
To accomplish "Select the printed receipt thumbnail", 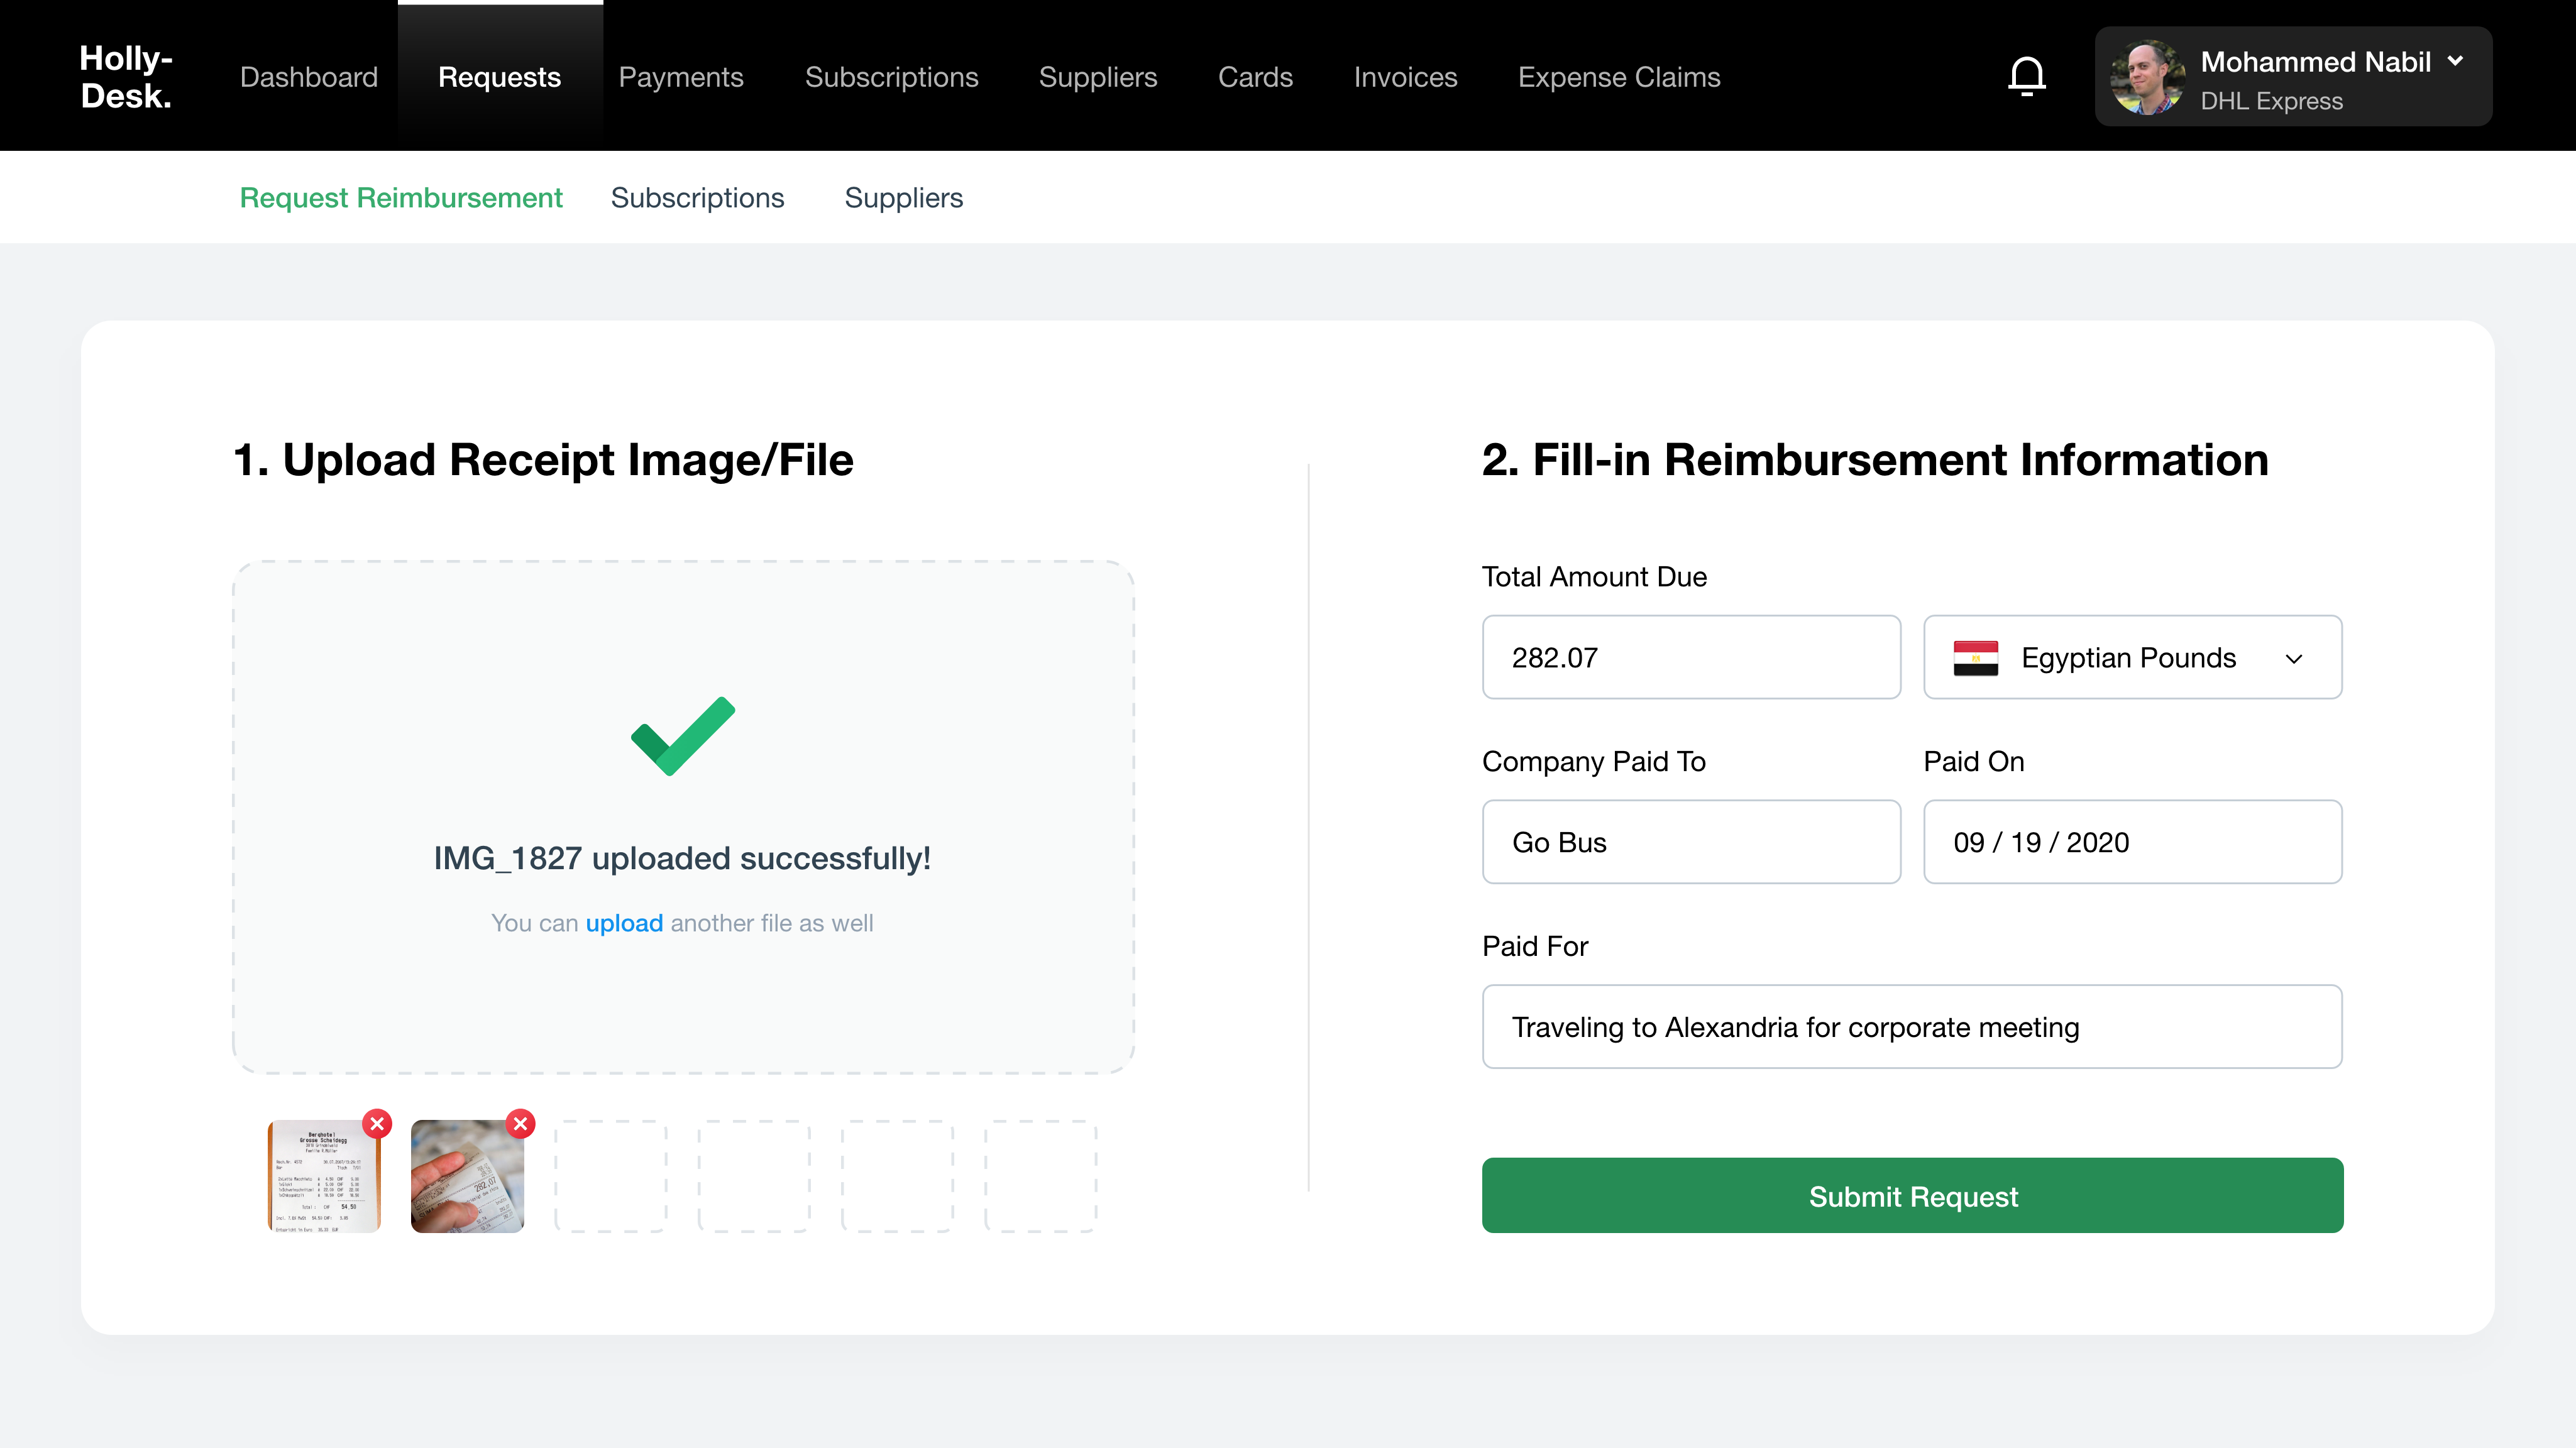I will [x=324, y=1177].
